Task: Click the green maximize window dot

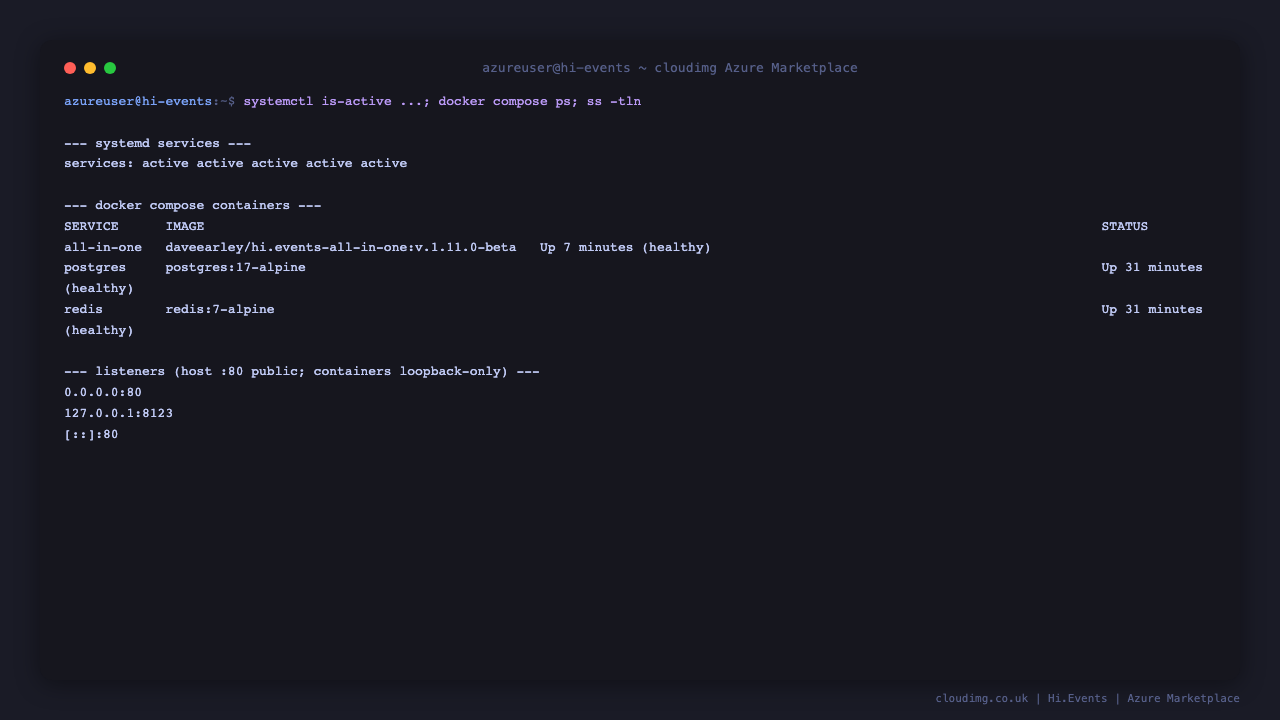Action: pyautogui.click(x=110, y=68)
